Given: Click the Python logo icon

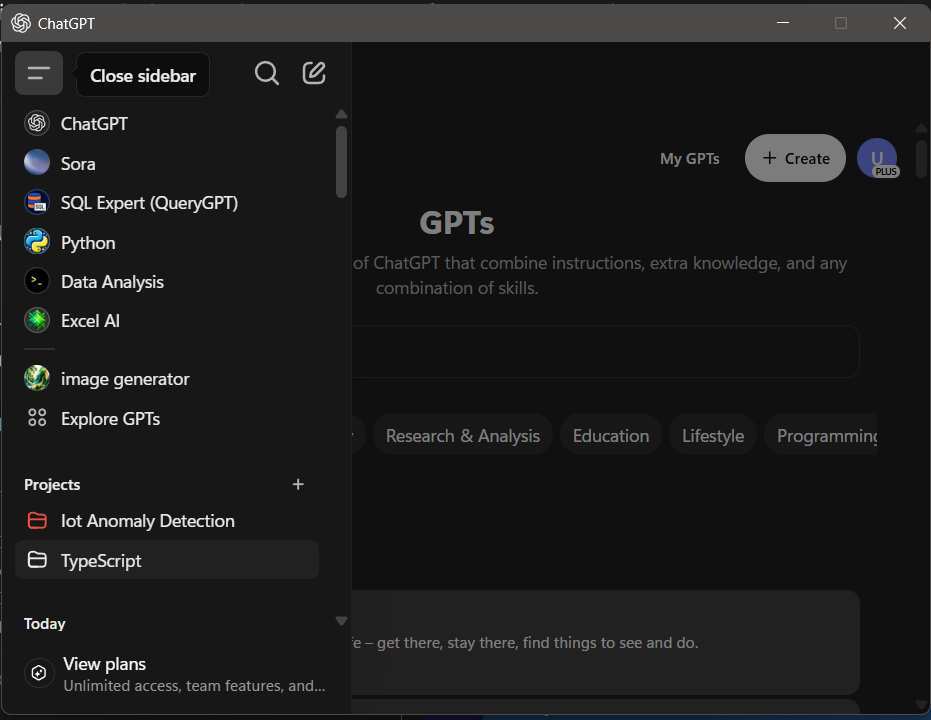Looking at the screenshot, I should 37,242.
